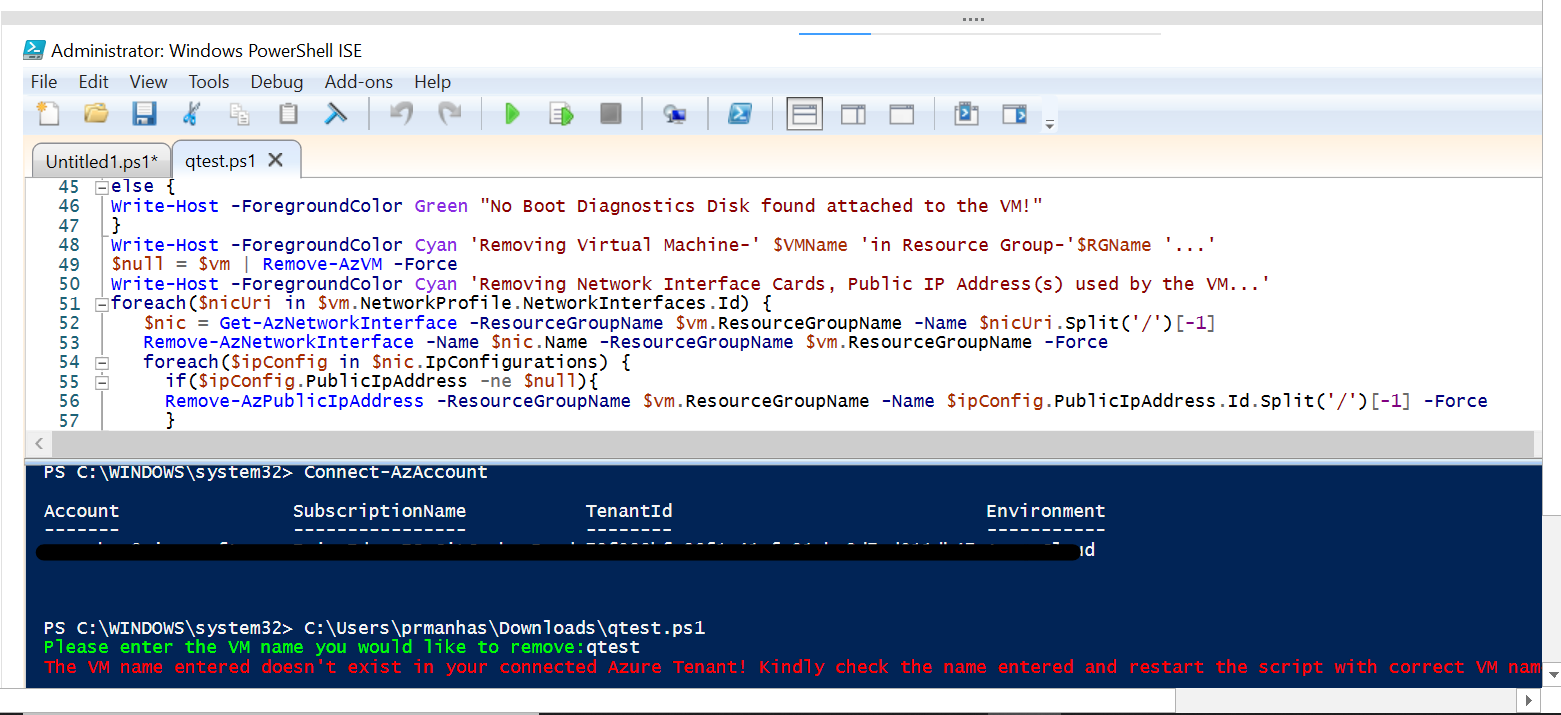This screenshot has height=715, width=1561.
Task: Click the 'No Boot Diagnostics Disk' string
Action: pyautogui.click(x=761, y=206)
